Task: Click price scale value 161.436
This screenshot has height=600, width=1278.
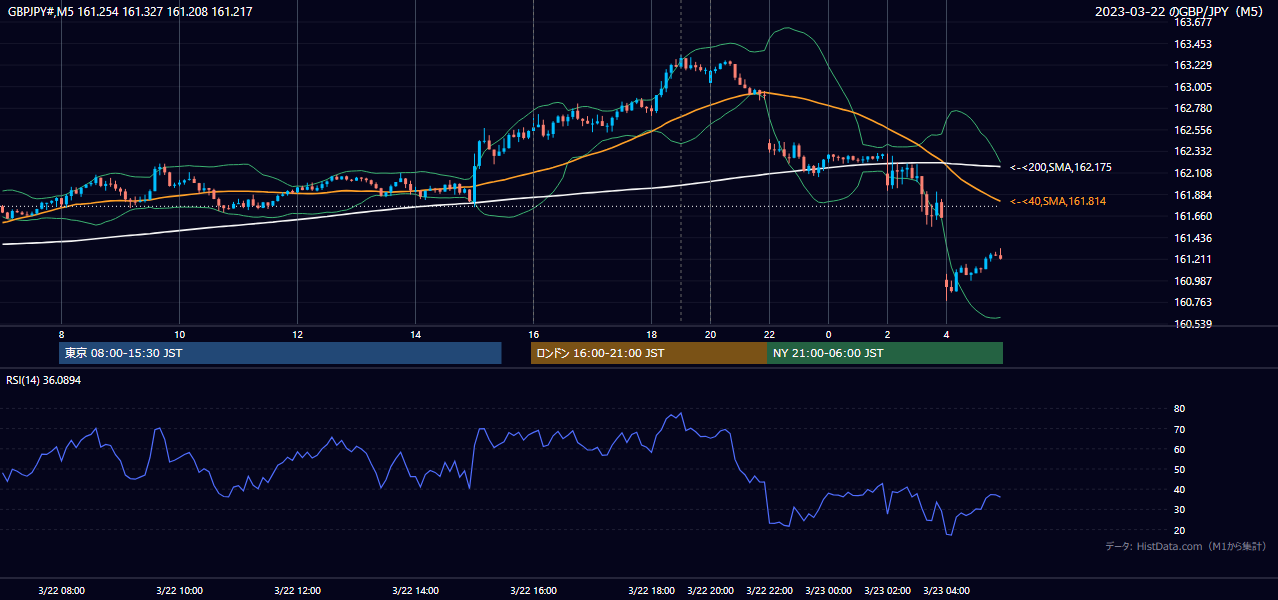Action: pos(1192,238)
